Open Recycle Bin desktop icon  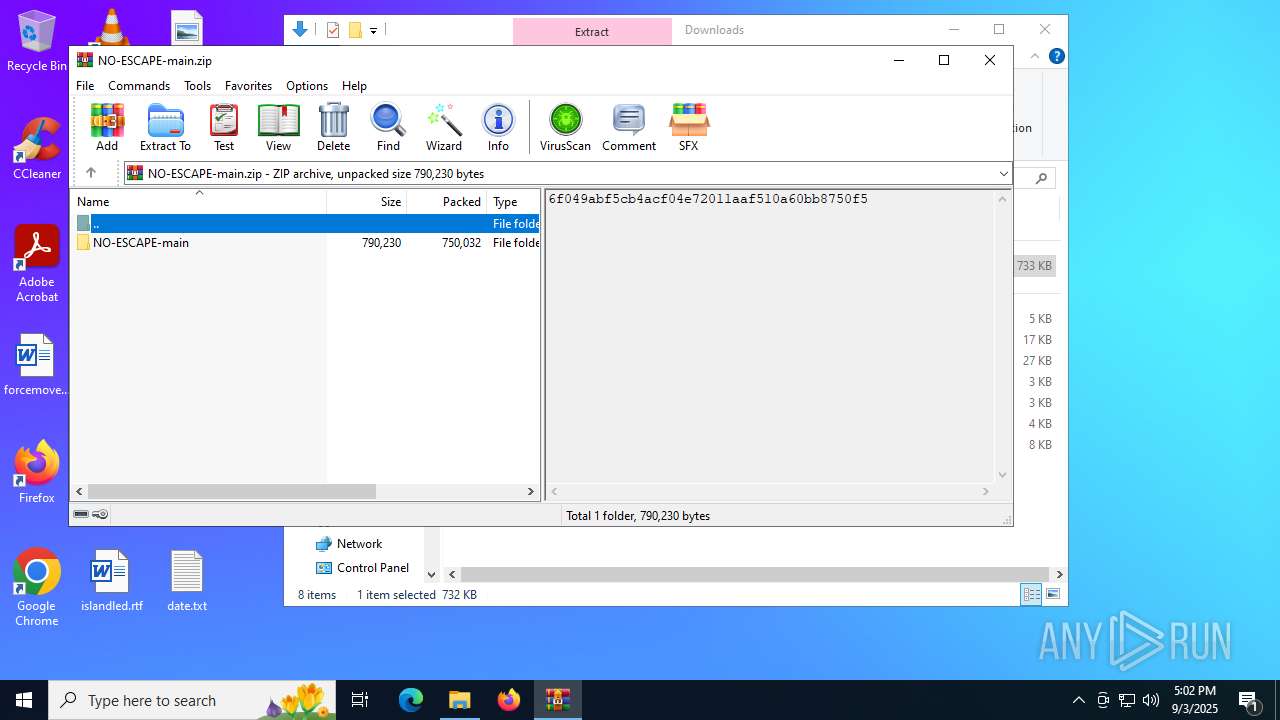[x=37, y=42]
